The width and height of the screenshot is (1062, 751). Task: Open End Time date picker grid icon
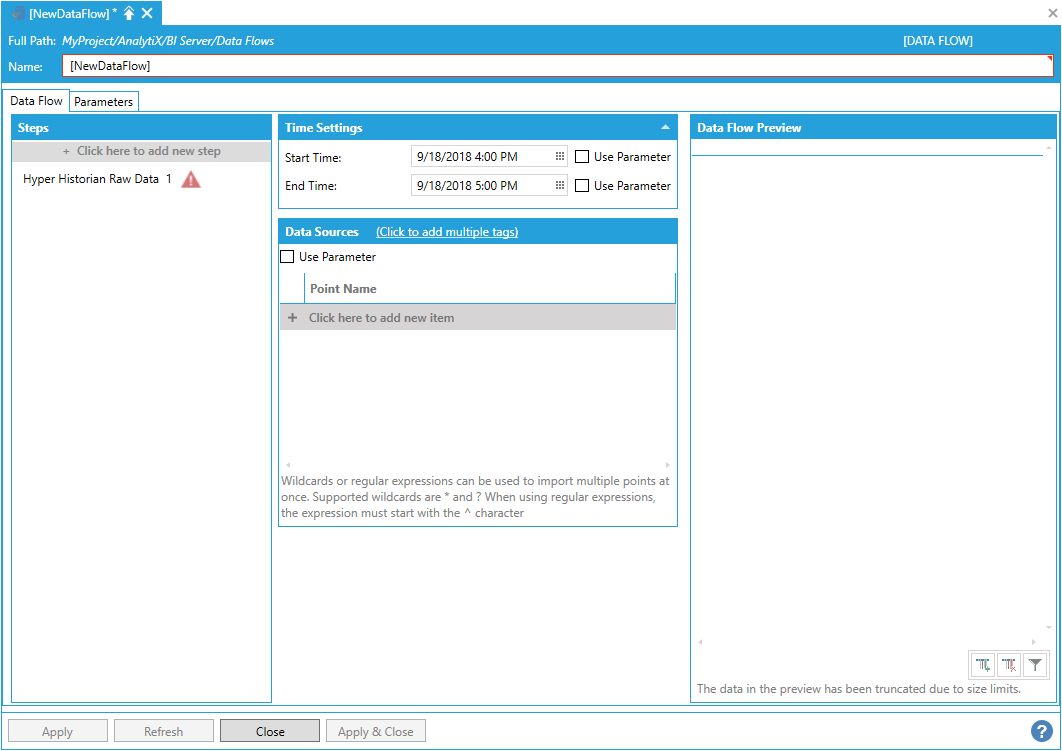tap(560, 186)
